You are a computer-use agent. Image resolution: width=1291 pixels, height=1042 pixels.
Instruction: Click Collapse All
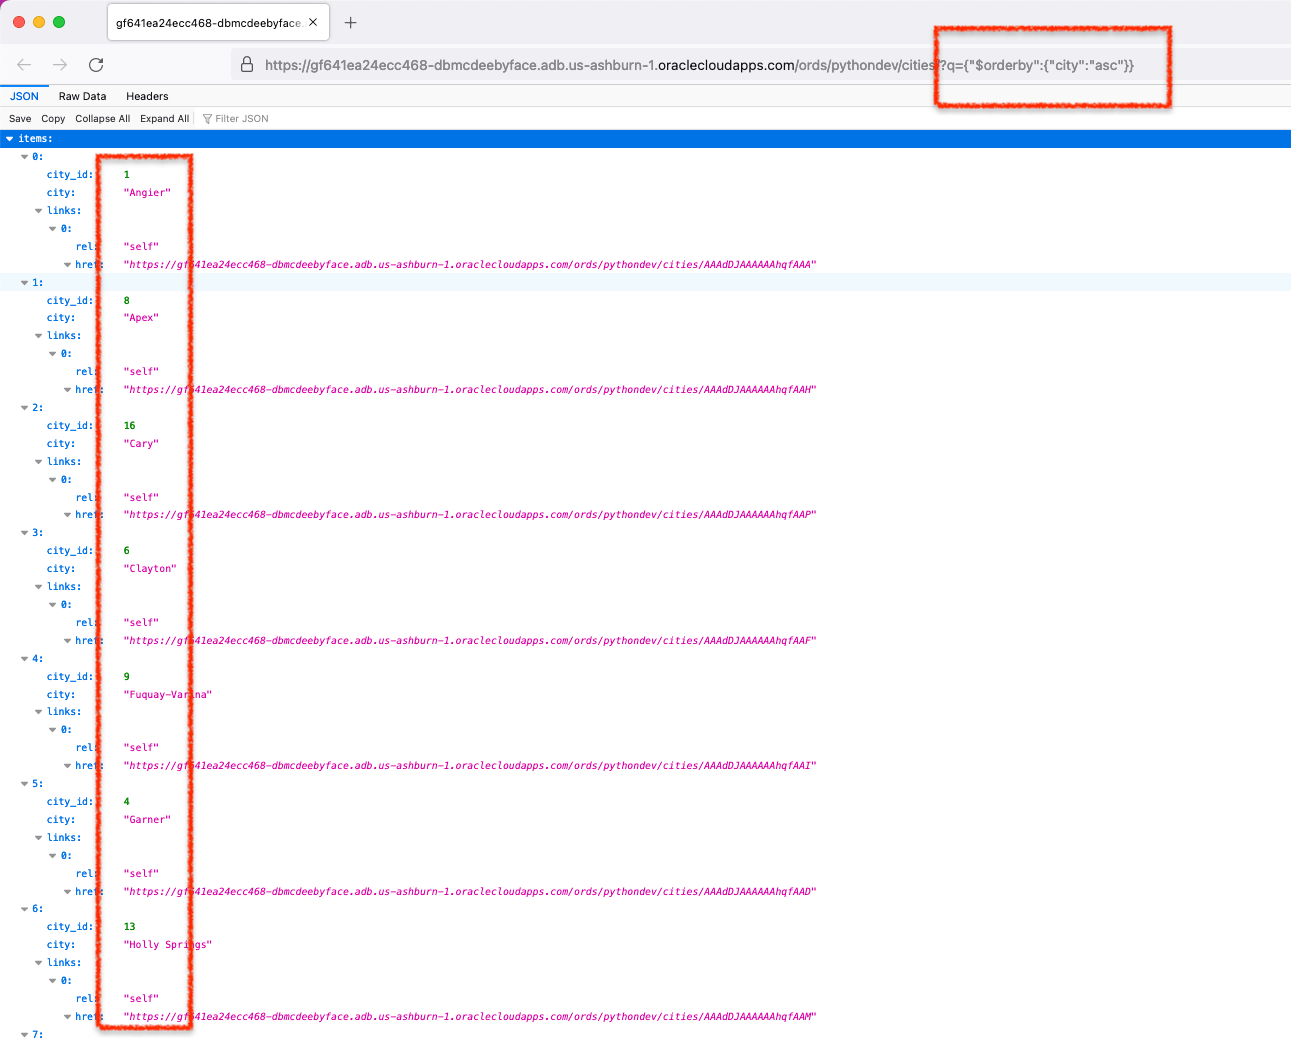pos(102,118)
